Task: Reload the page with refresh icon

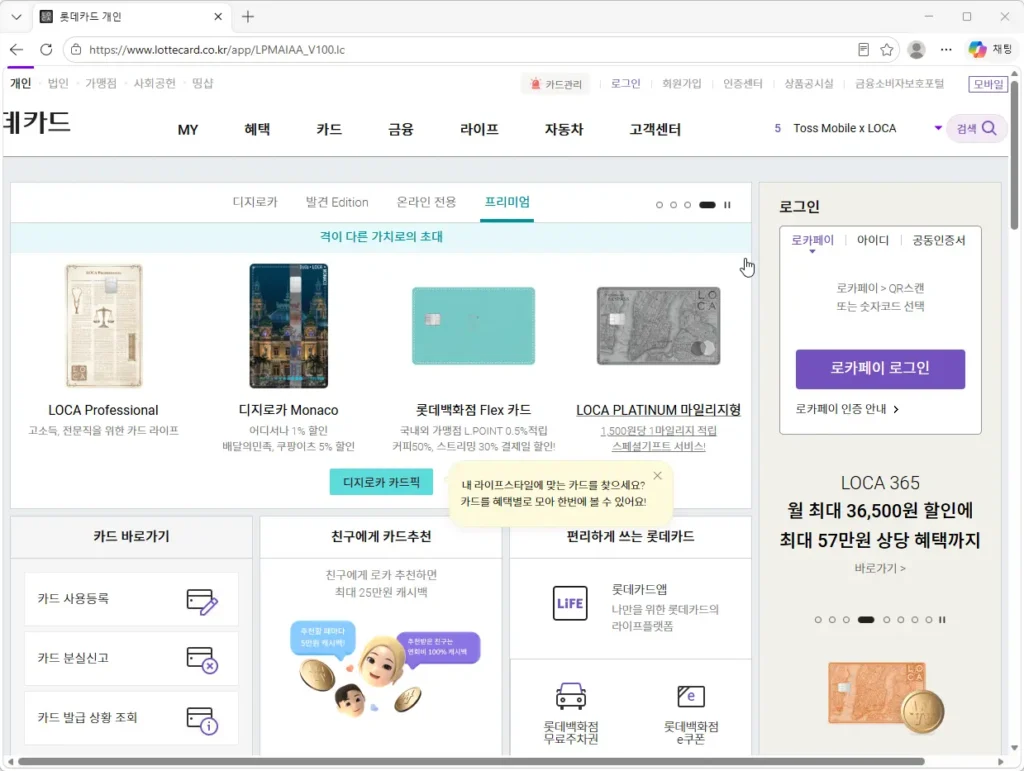Action: pyautogui.click(x=46, y=50)
